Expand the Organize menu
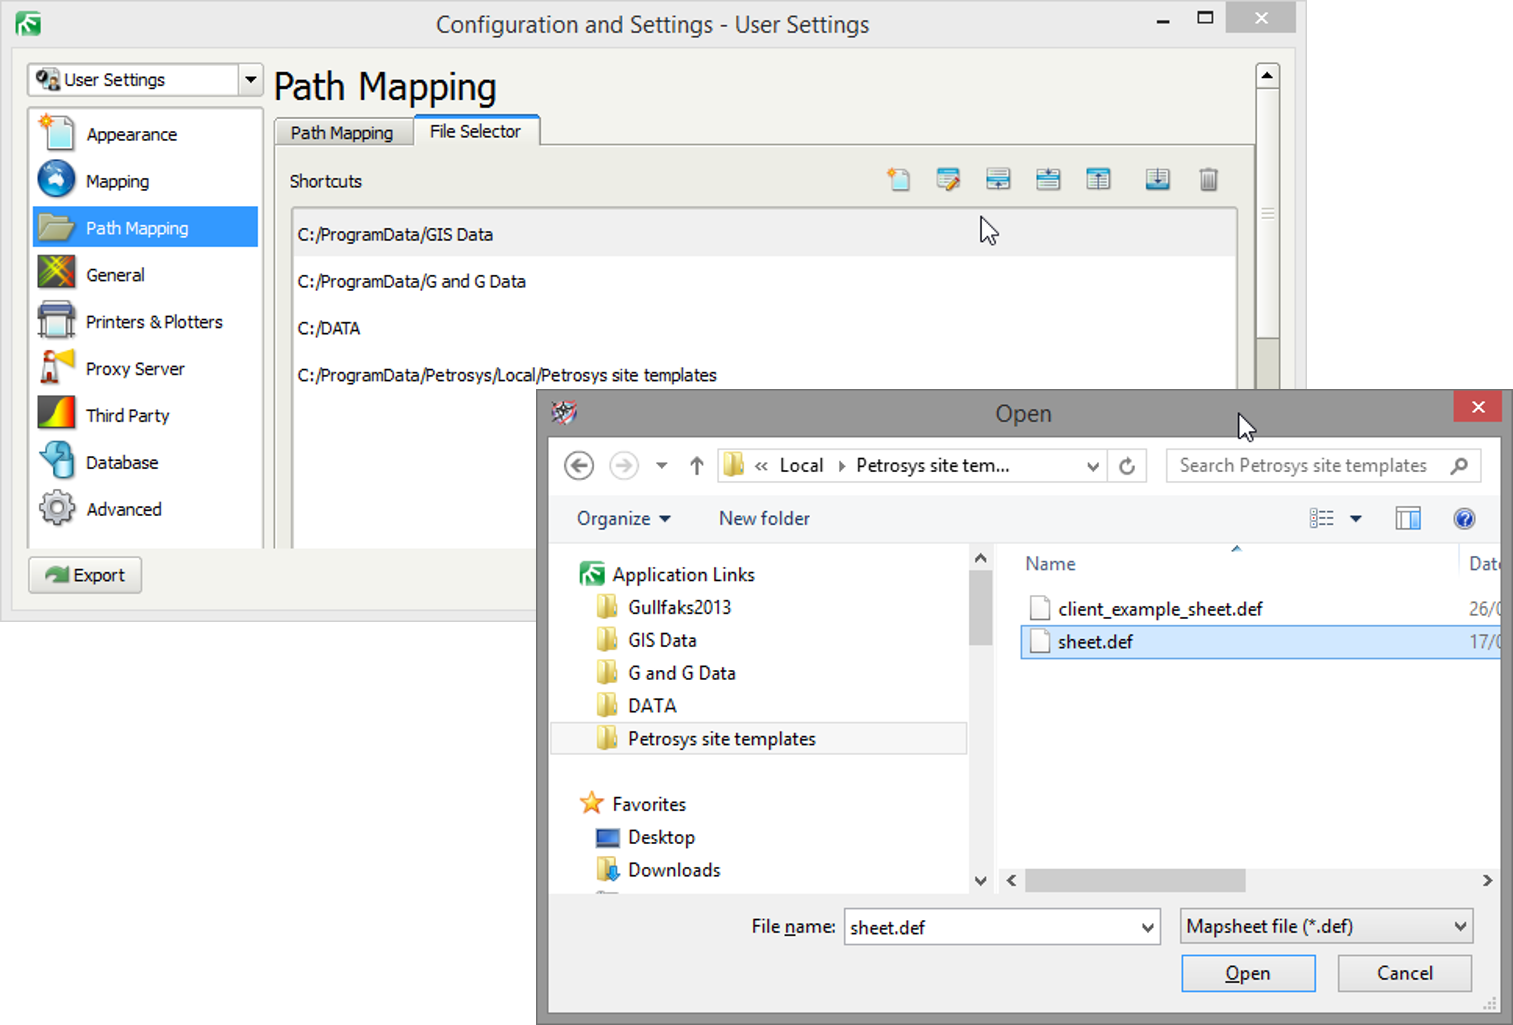1513x1025 pixels. 623,518
